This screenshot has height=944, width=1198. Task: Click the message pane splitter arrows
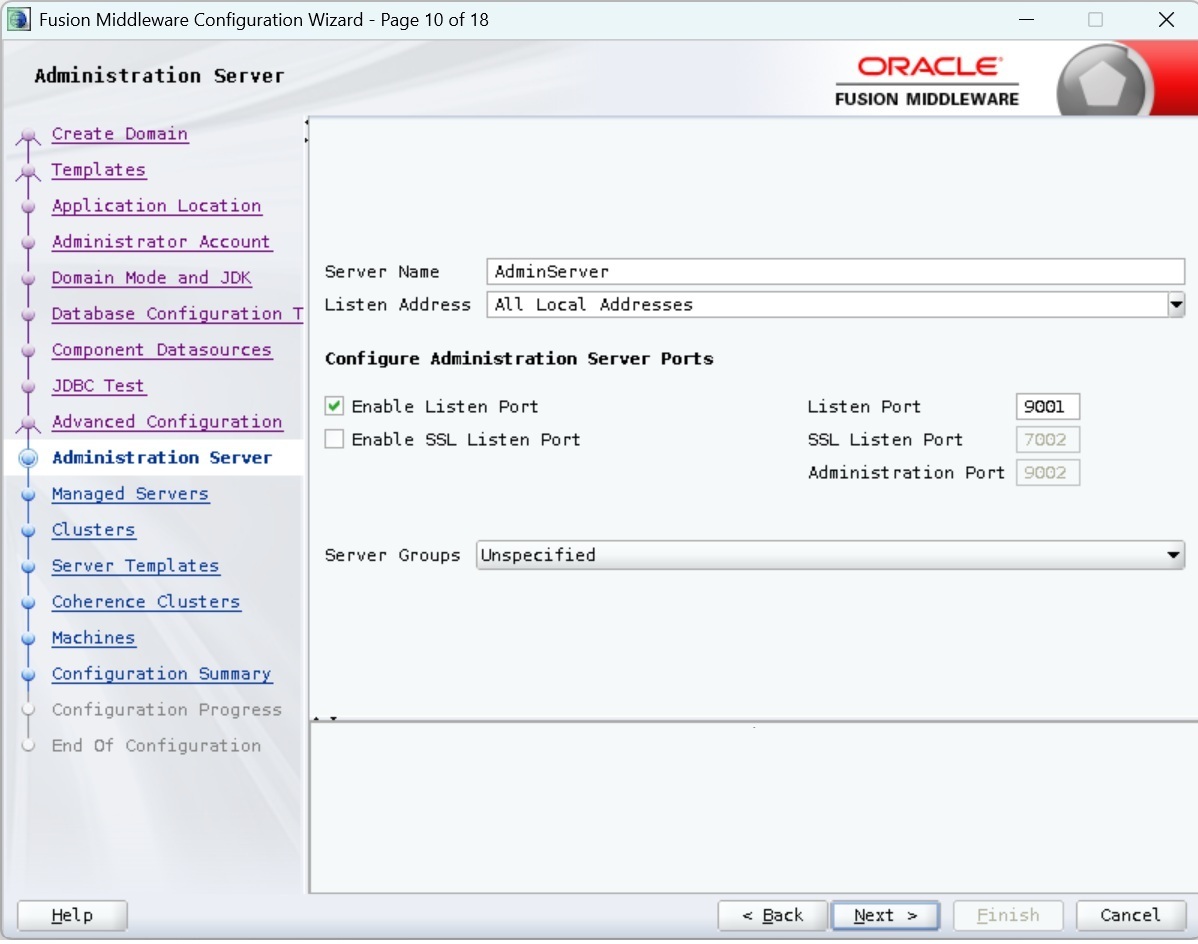coord(325,718)
